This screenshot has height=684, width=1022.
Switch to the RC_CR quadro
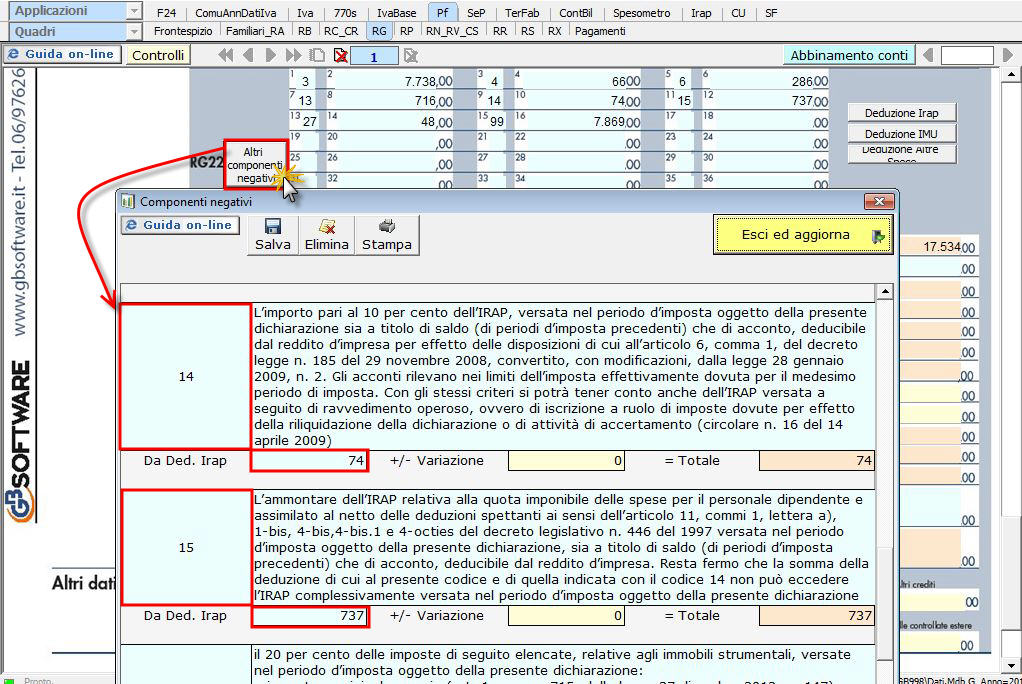(x=341, y=31)
